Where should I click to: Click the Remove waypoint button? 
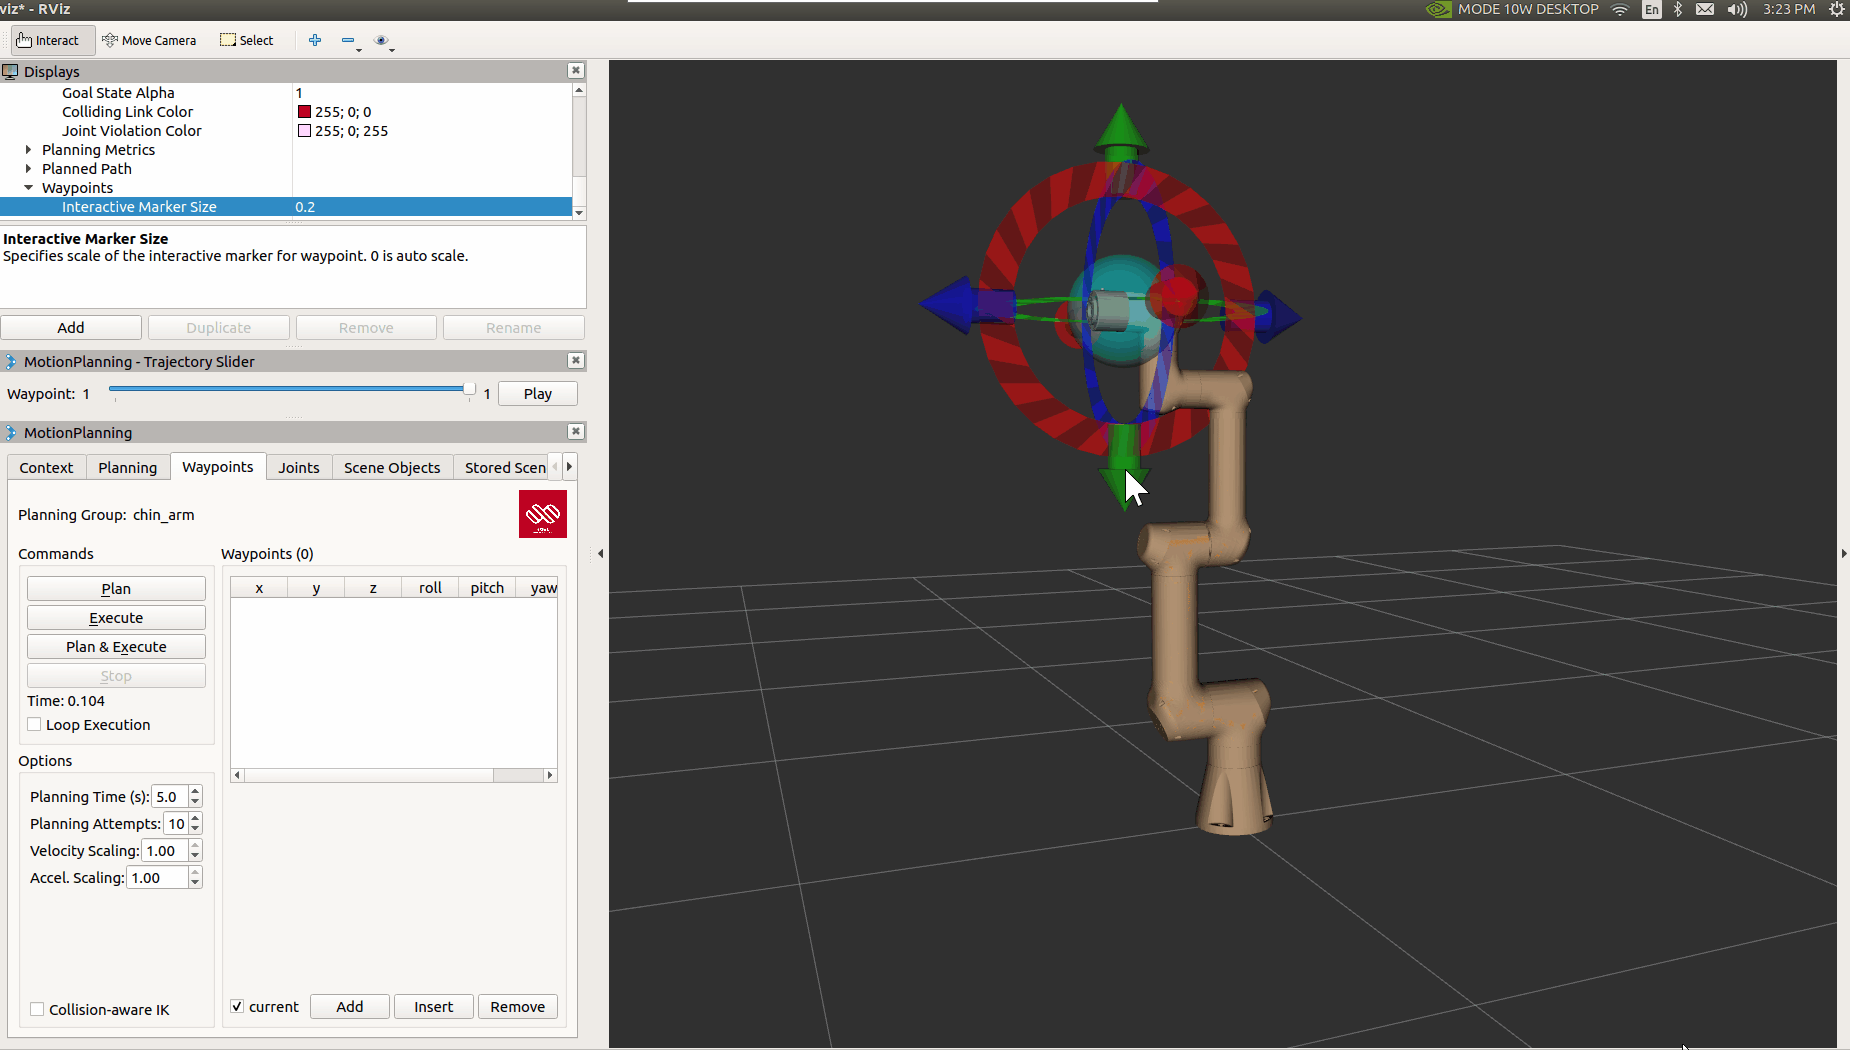pyautogui.click(x=518, y=1006)
